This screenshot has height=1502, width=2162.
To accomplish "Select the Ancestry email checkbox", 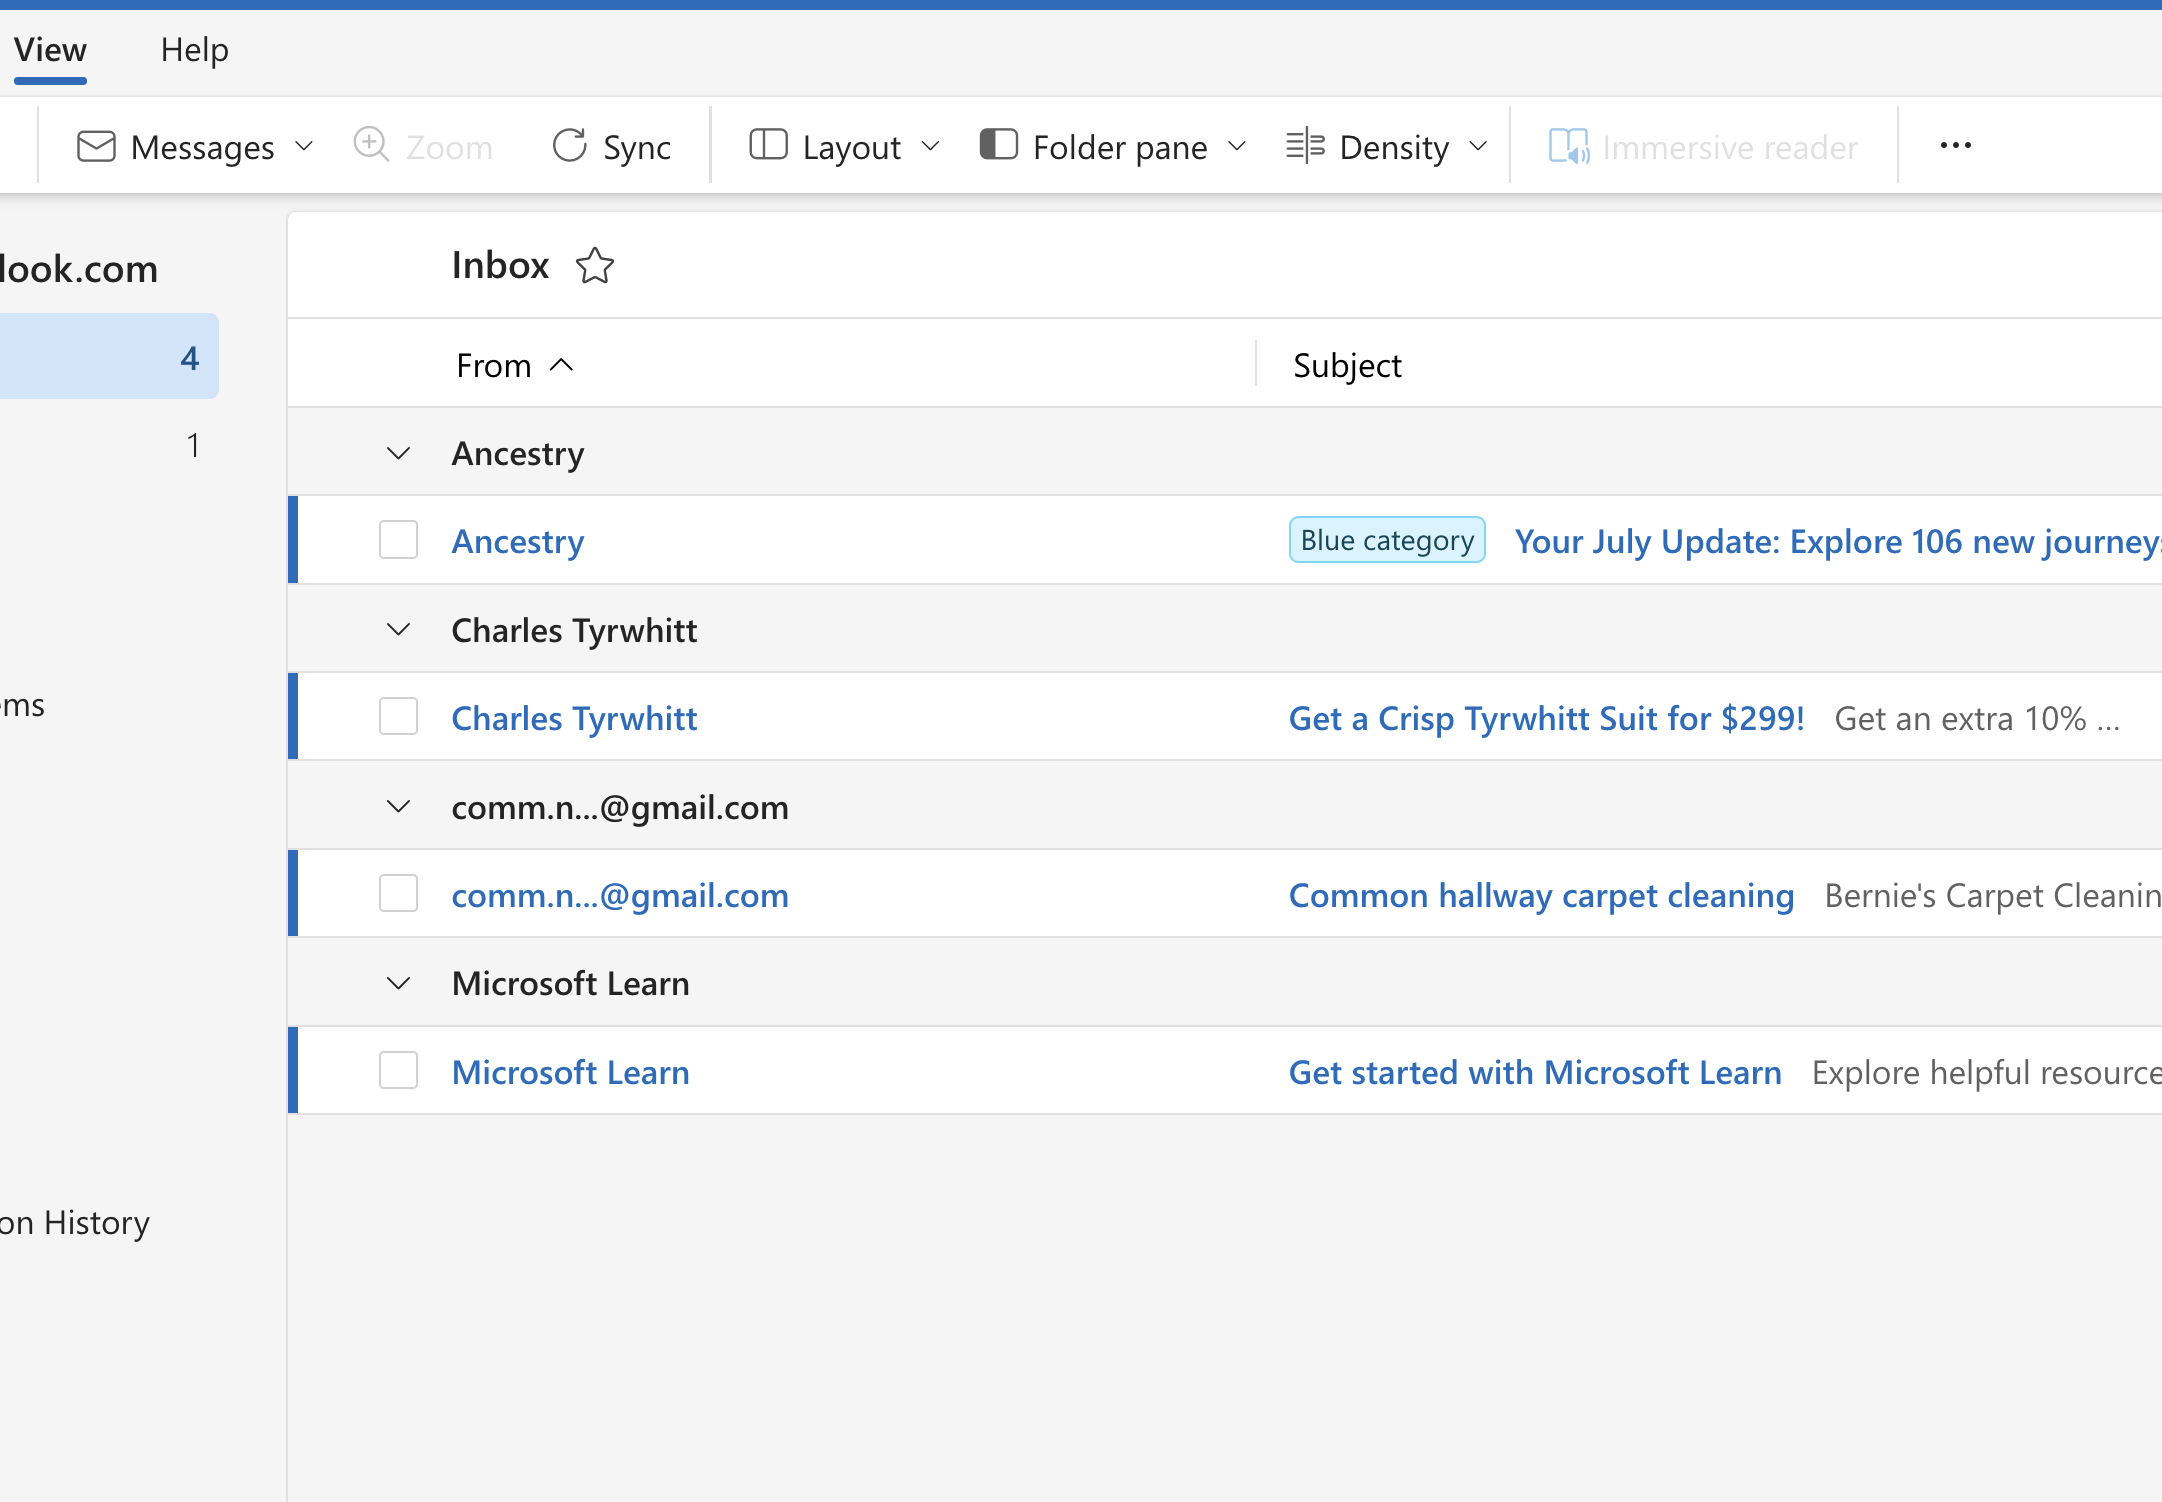I will pyautogui.click(x=398, y=540).
